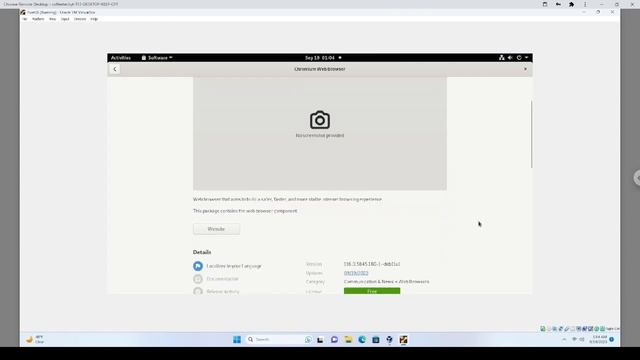This screenshot has height=360, width=640.
Task: Click the back arrow icon in Remote Desktop title bar
Action: pos(558,4)
